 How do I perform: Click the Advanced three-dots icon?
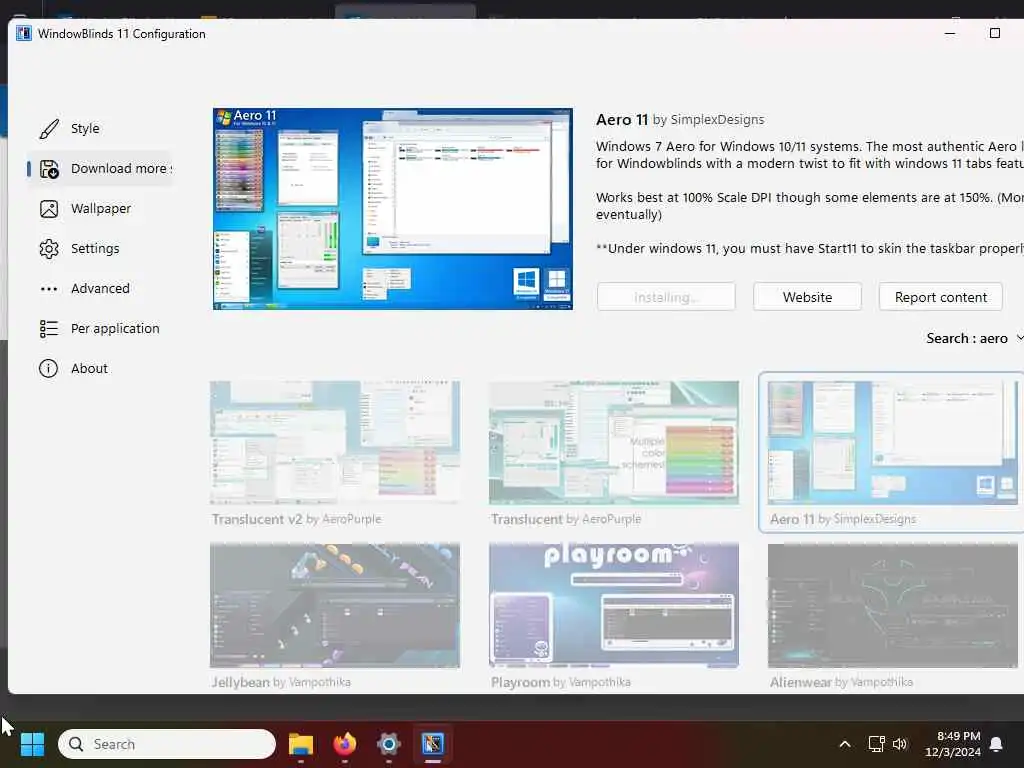tap(49, 289)
